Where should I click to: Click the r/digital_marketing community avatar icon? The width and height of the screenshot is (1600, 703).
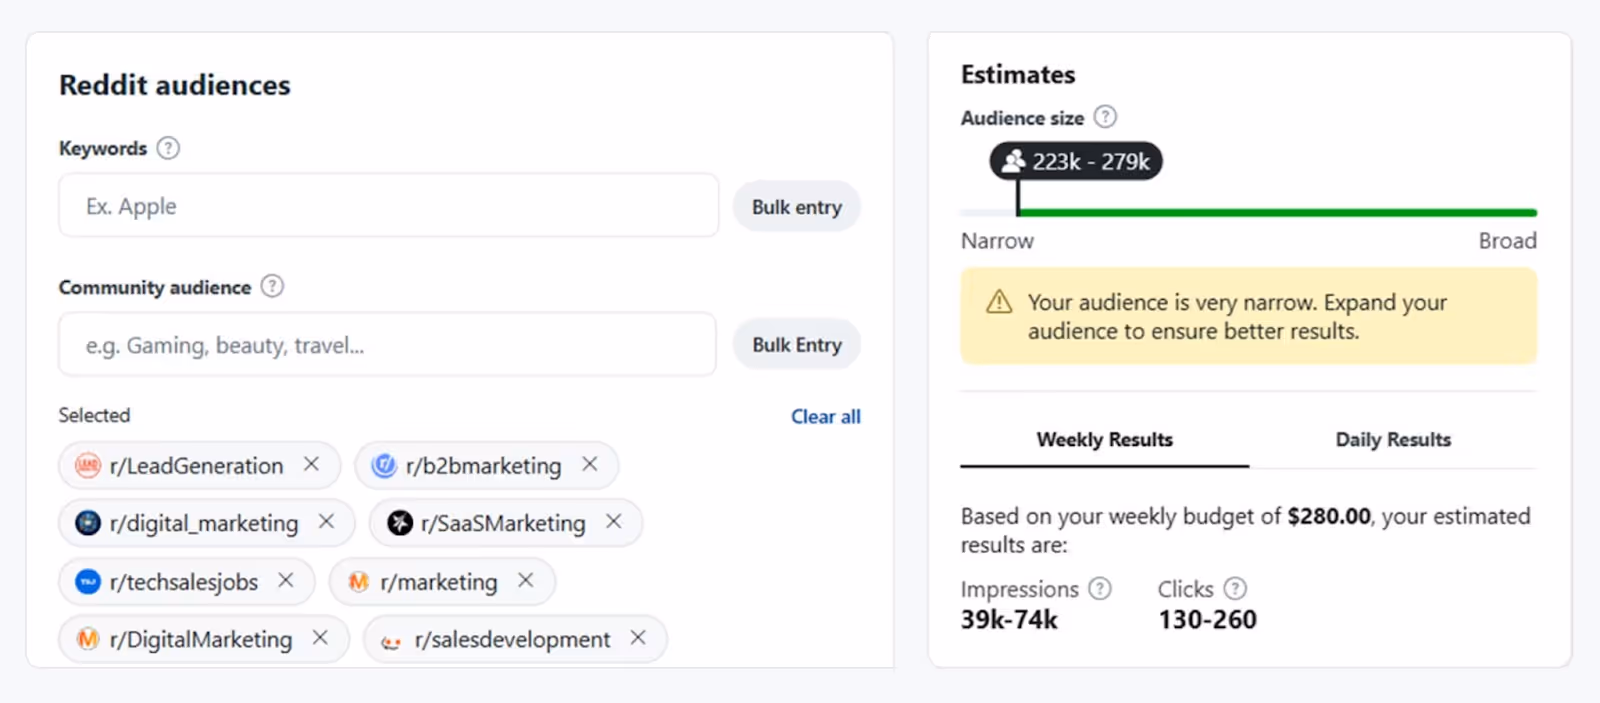pyautogui.click(x=88, y=522)
